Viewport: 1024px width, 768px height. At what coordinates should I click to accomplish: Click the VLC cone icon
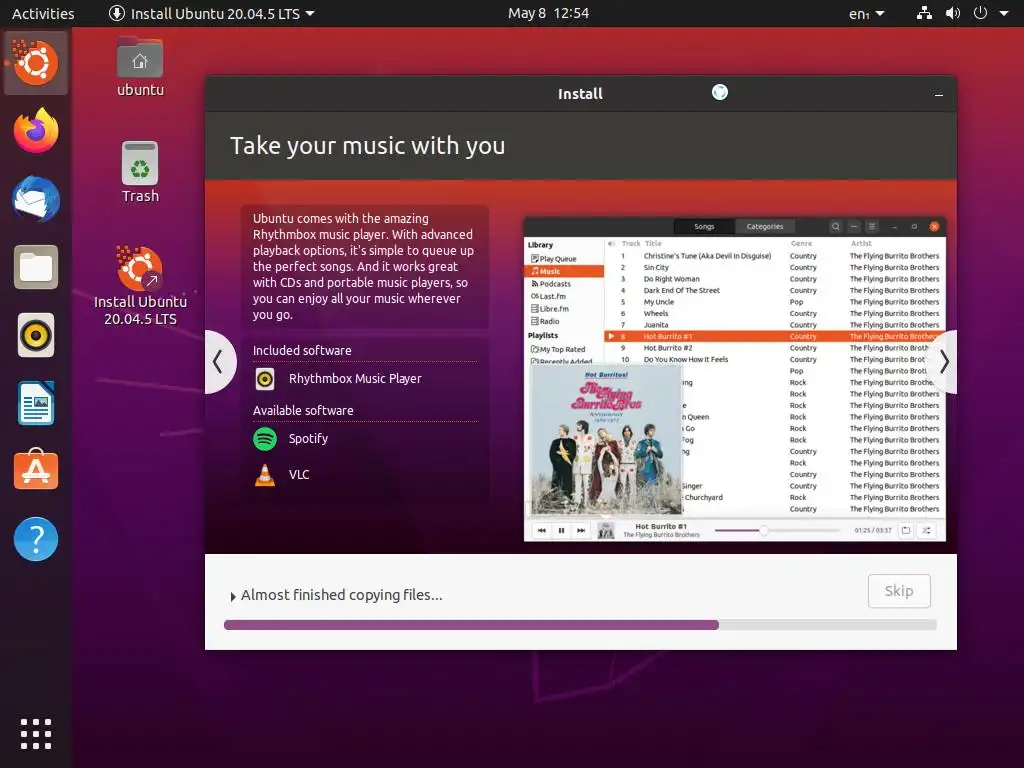264,475
